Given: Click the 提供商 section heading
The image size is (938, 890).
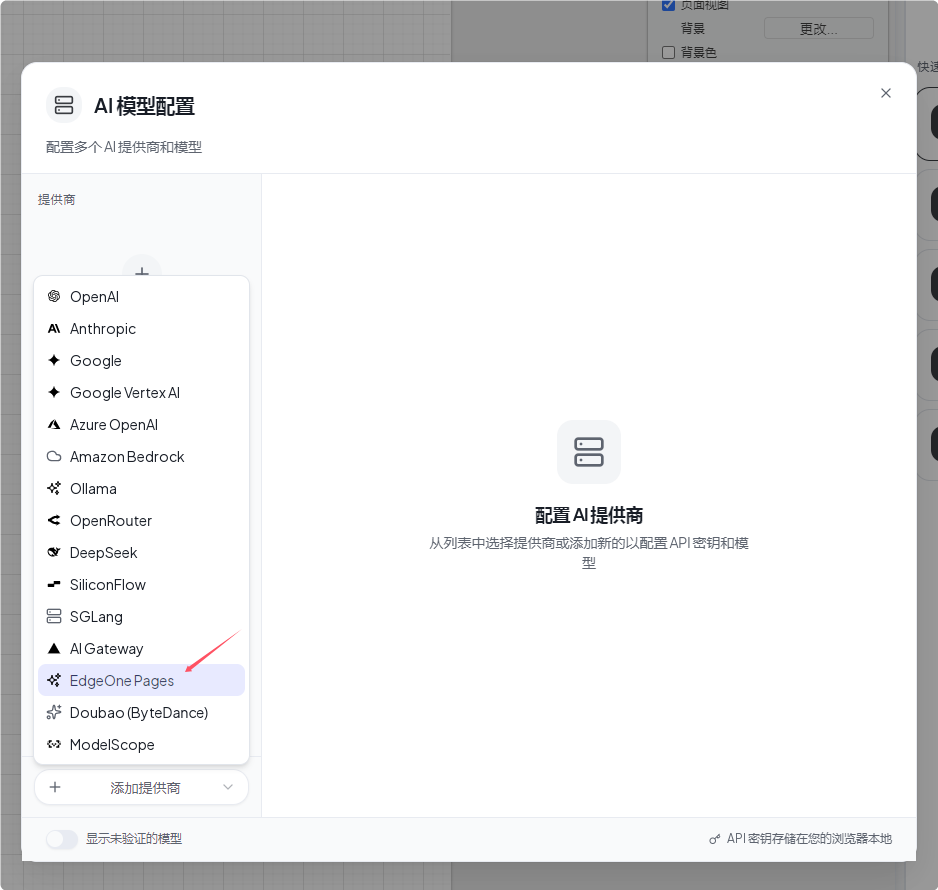Looking at the screenshot, I should pyautogui.click(x=56, y=200).
